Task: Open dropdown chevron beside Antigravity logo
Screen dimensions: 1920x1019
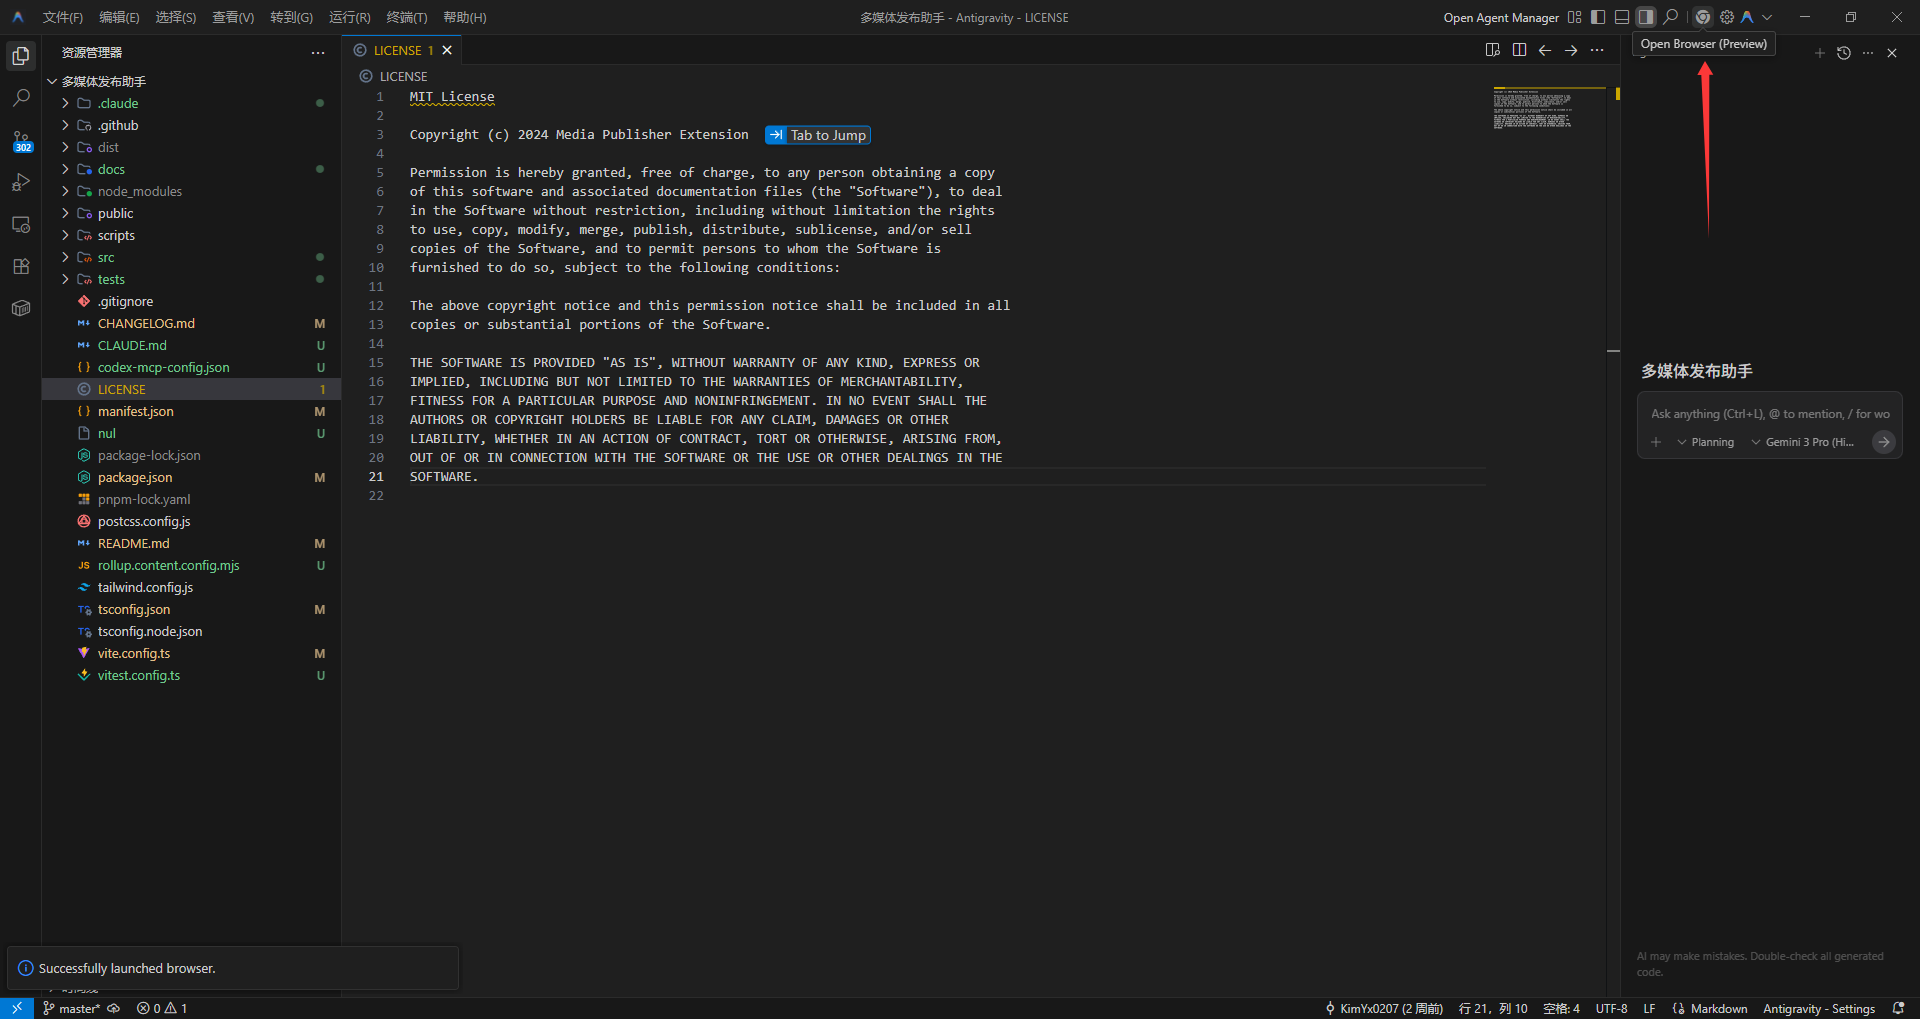Action: pyautogui.click(x=1767, y=17)
